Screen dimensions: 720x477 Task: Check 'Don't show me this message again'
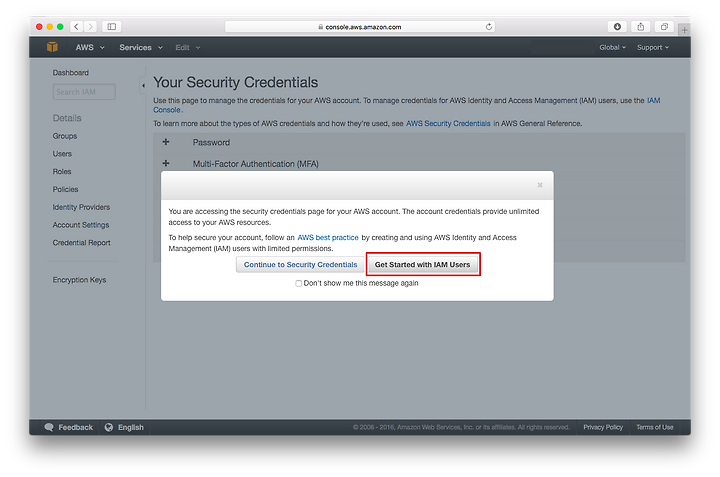298,284
